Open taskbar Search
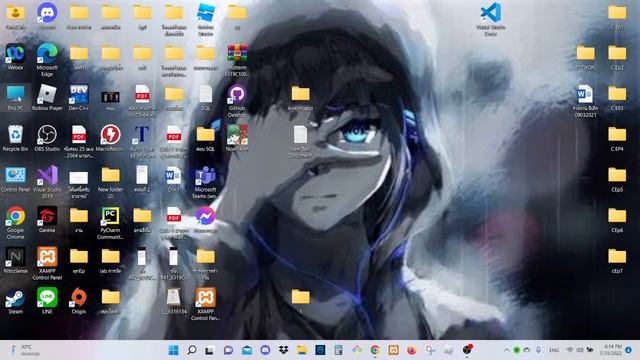The image size is (640, 360). point(191,350)
